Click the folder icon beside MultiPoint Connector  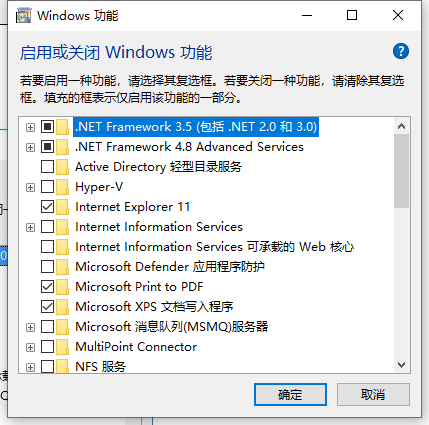[62, 347]
